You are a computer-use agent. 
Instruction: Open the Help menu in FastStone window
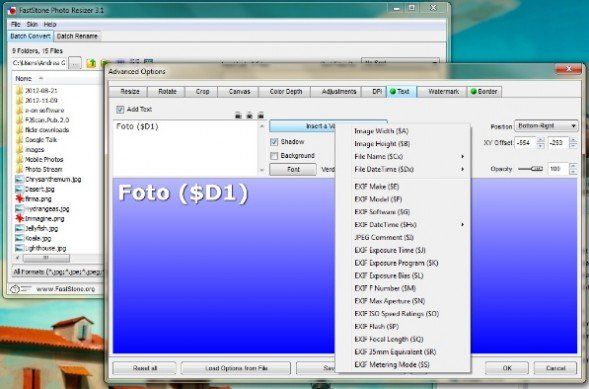[50, 24]
